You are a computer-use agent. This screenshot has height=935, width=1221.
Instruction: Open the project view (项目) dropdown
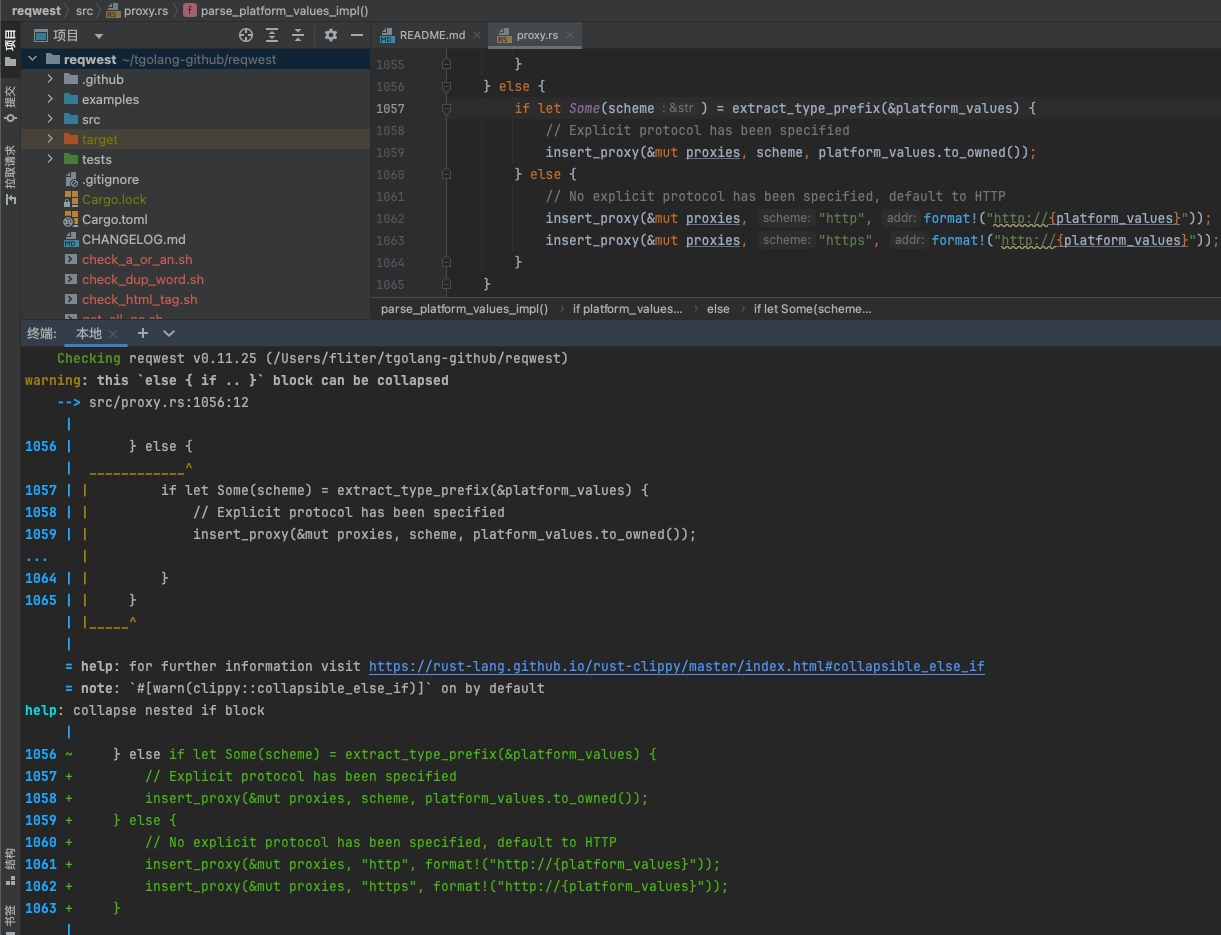tap(99, 35)
